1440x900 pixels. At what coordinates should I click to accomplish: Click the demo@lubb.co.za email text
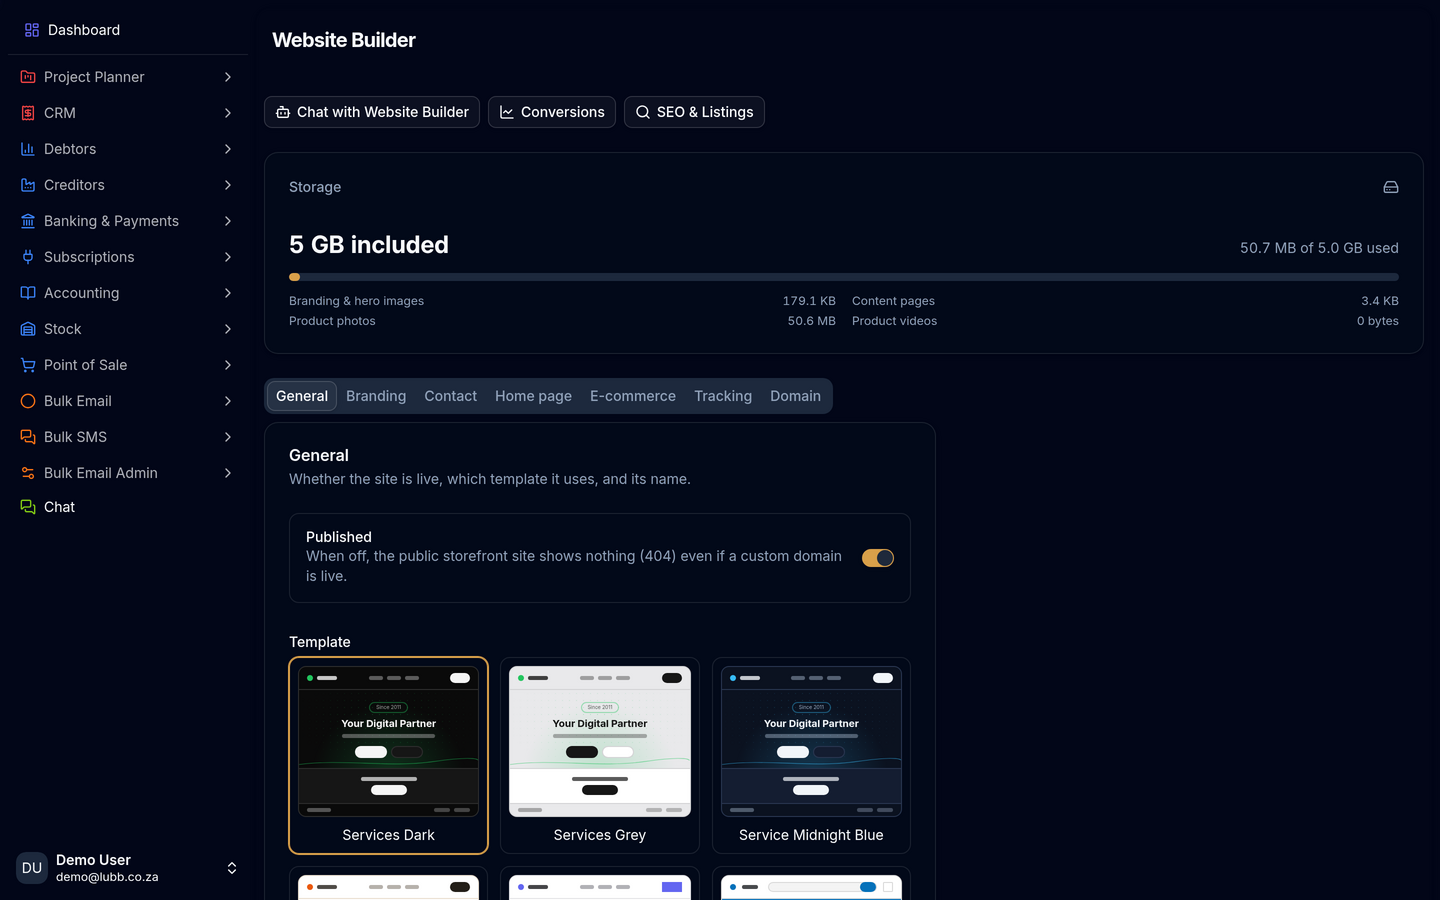click(x=107, y=877)
